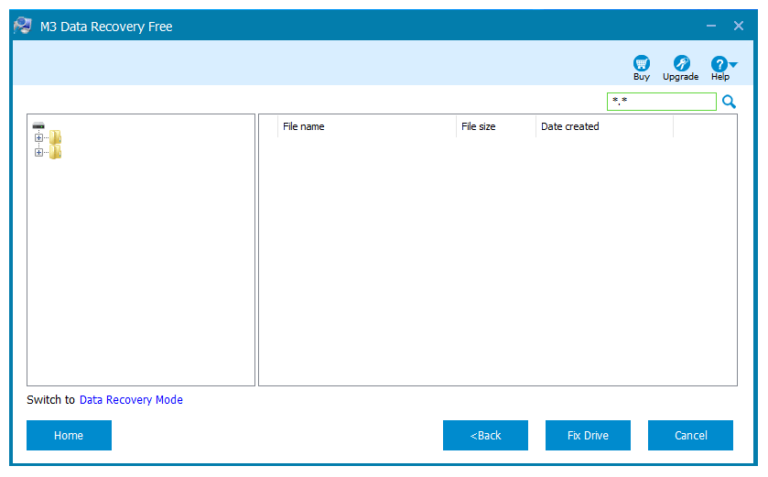The height and width of the screenshot is (477, 768).
Task: Click the M3 Data Recovery app icon
Action: (23, 25)
